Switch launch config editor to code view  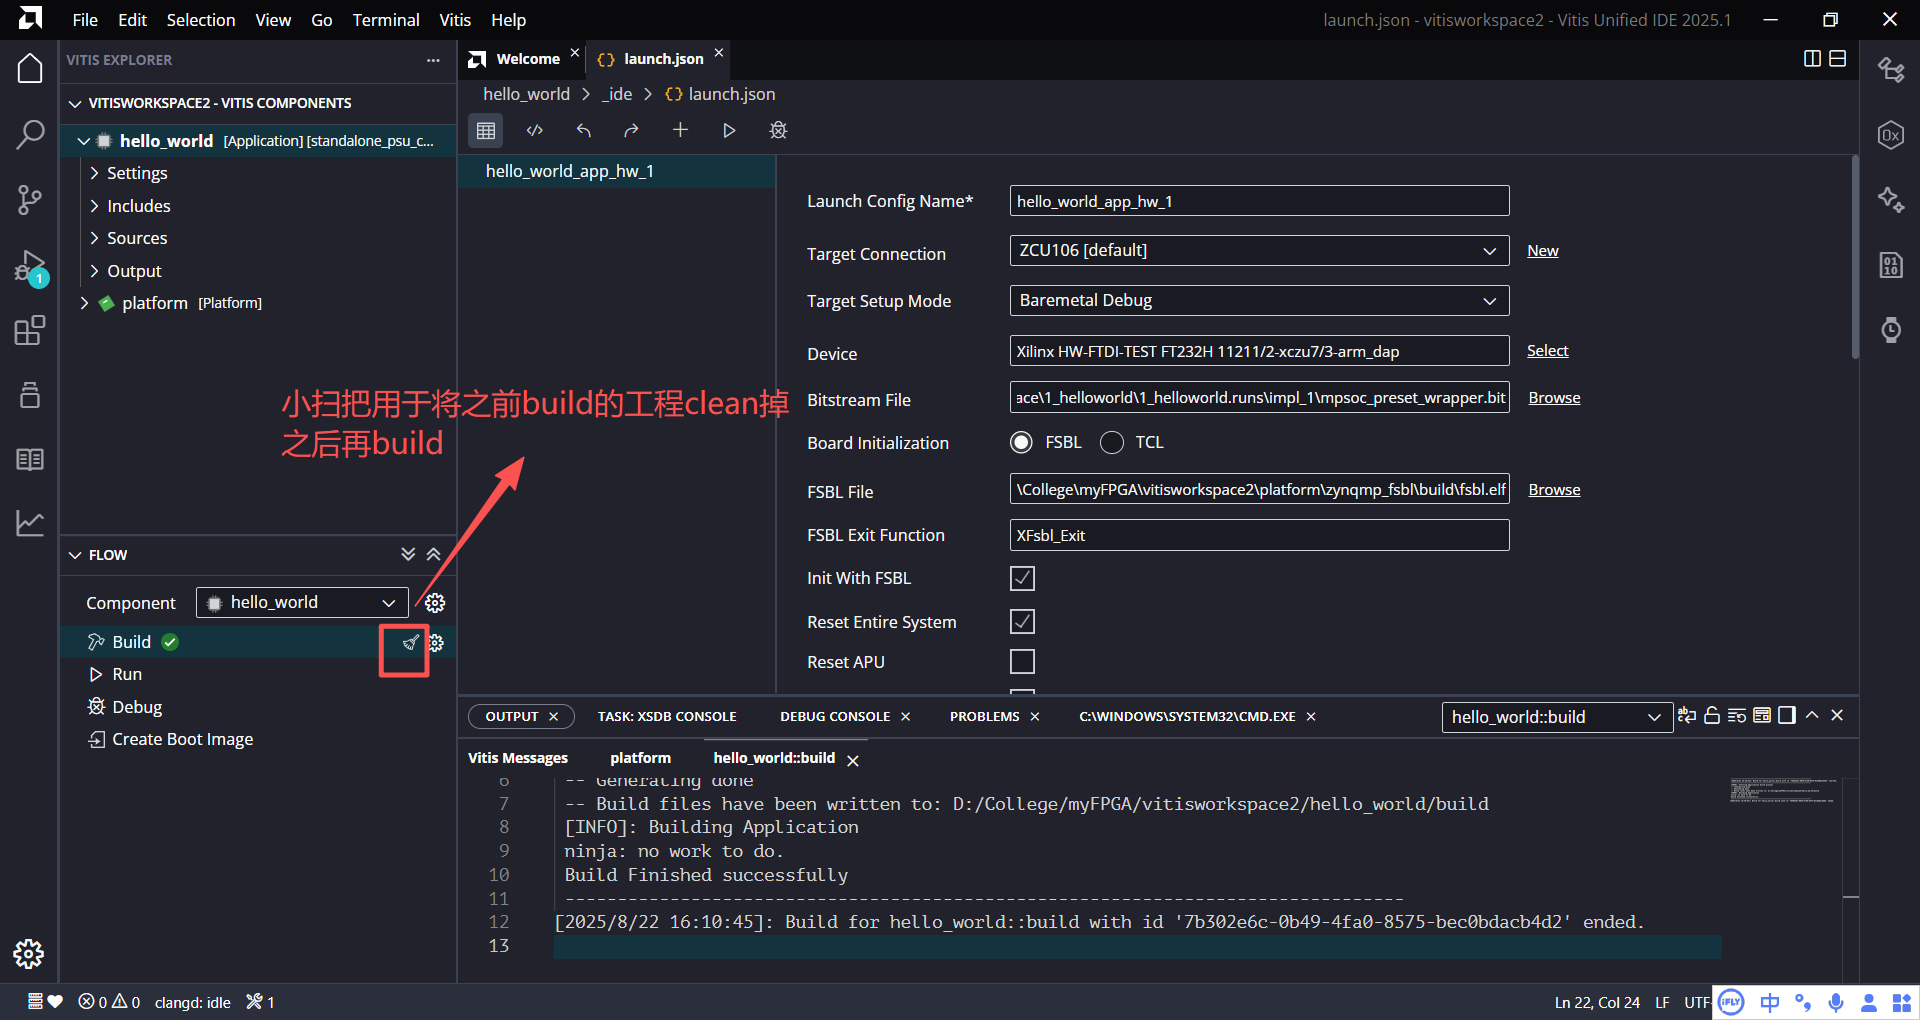pyautogui.click(x=534, y=130)
